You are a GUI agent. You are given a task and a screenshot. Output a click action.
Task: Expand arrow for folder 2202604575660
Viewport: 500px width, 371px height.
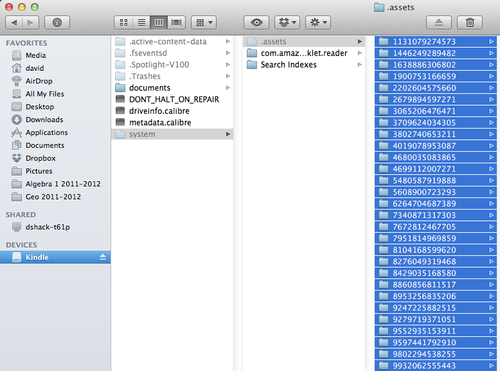pyautogui.click(x=491, y=88)
